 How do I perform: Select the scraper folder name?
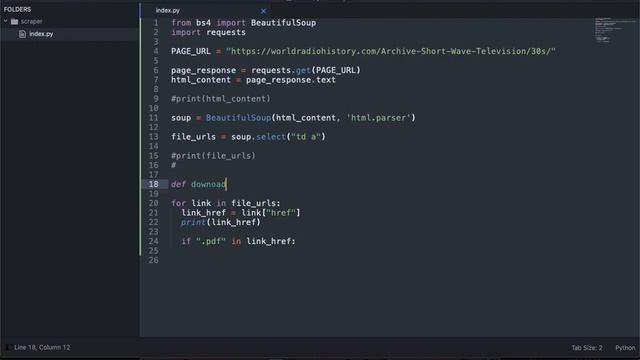pos(31,21)
